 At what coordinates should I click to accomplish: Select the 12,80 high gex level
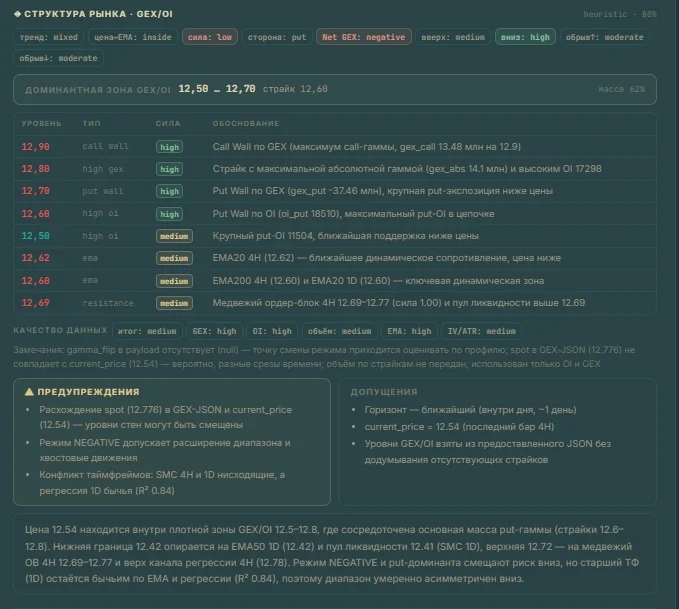(x=36, y=169)
